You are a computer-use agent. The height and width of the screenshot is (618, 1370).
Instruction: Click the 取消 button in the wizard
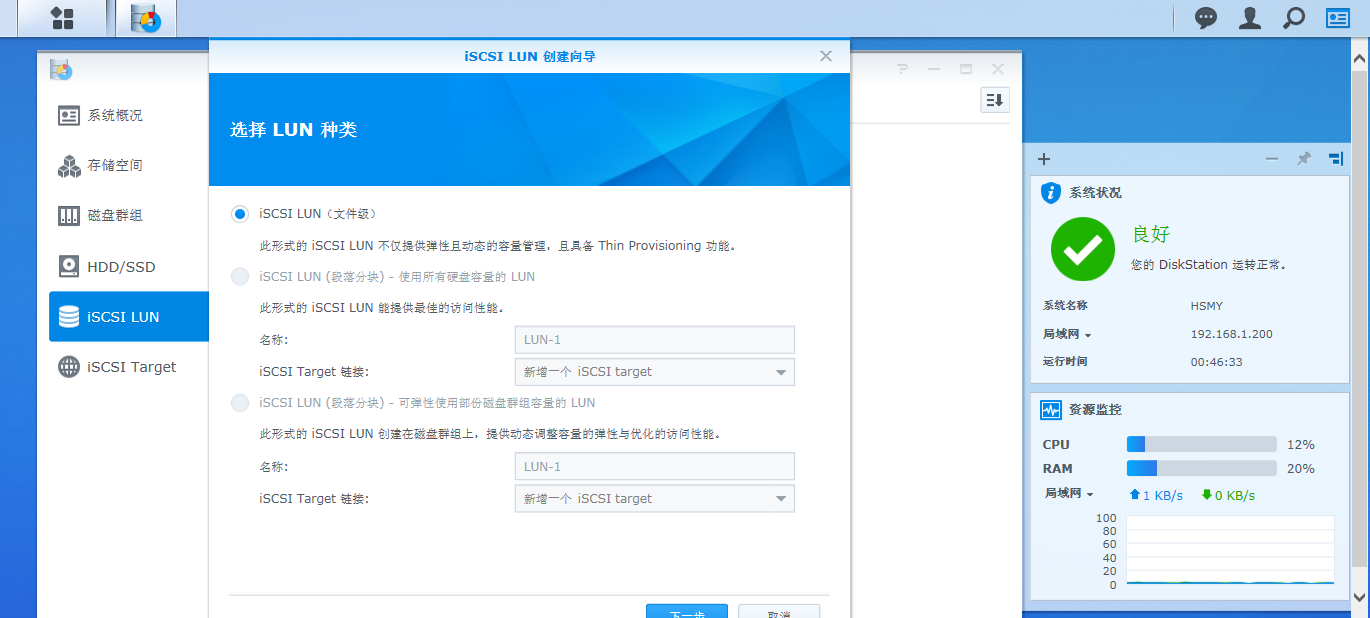tap(779, 612)
